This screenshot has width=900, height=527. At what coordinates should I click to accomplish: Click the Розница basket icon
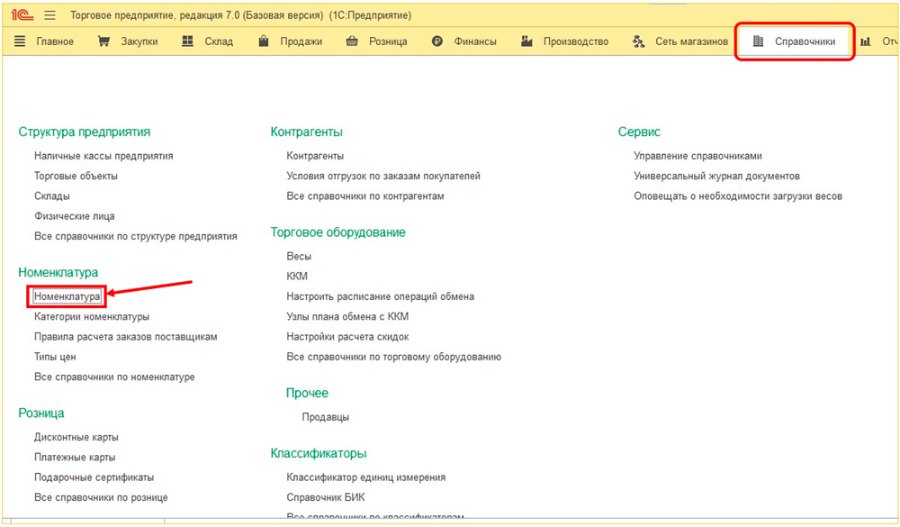pyautogui.click(x=352, y=41)
